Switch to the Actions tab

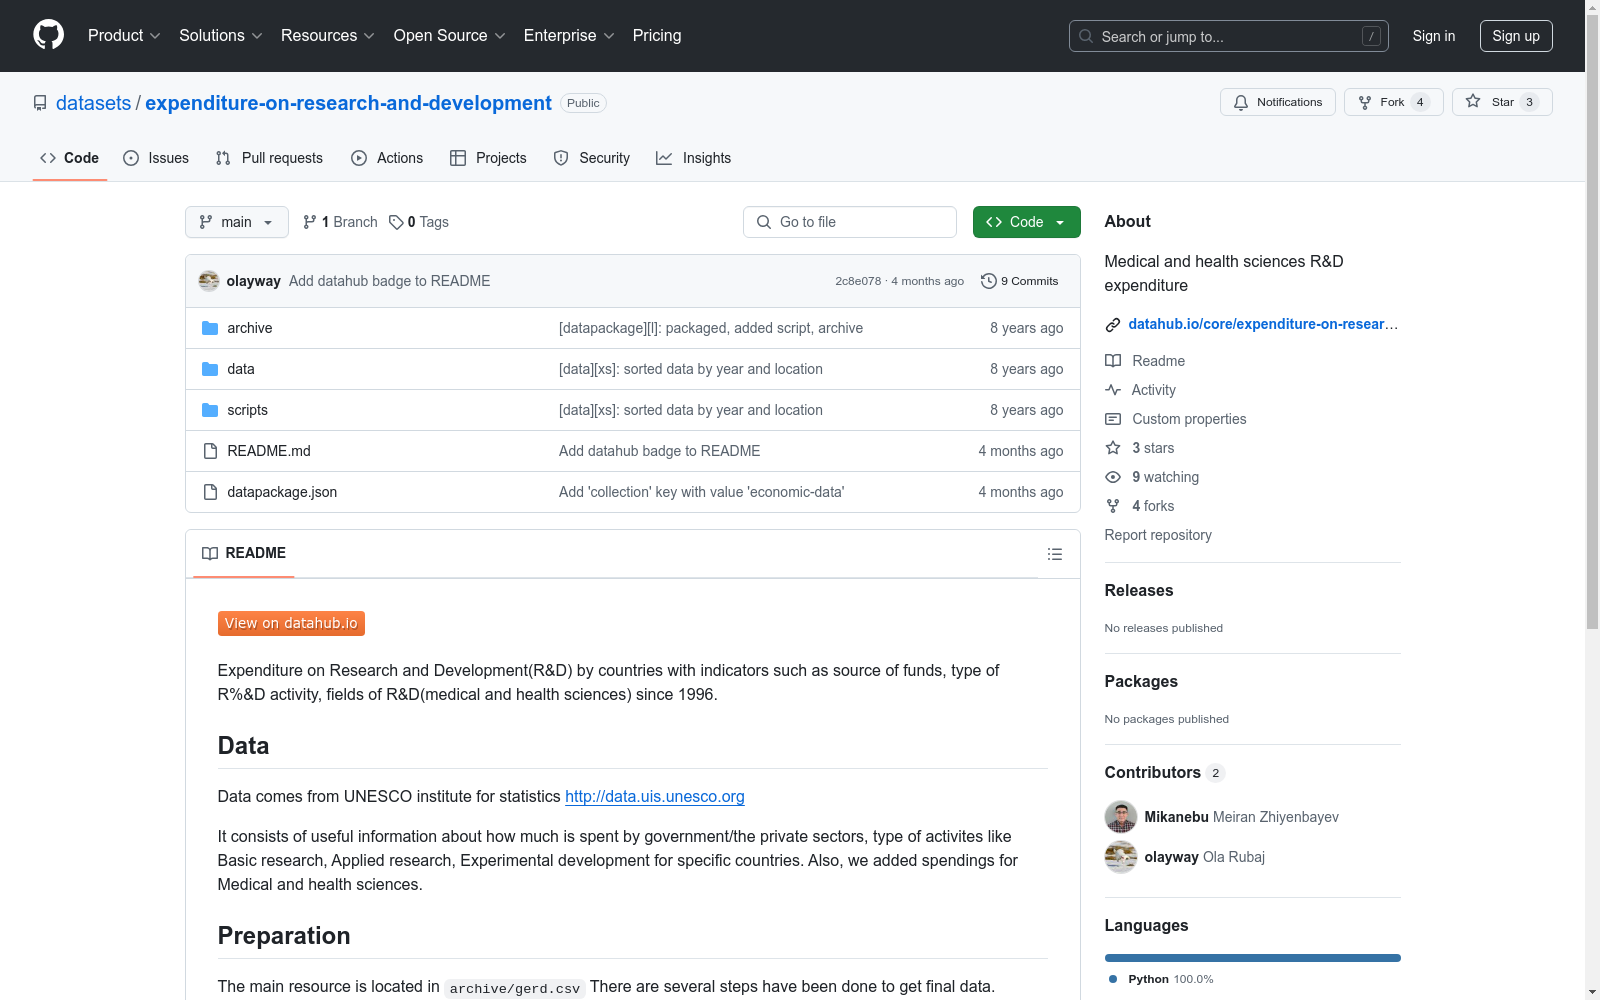point(387,158)
